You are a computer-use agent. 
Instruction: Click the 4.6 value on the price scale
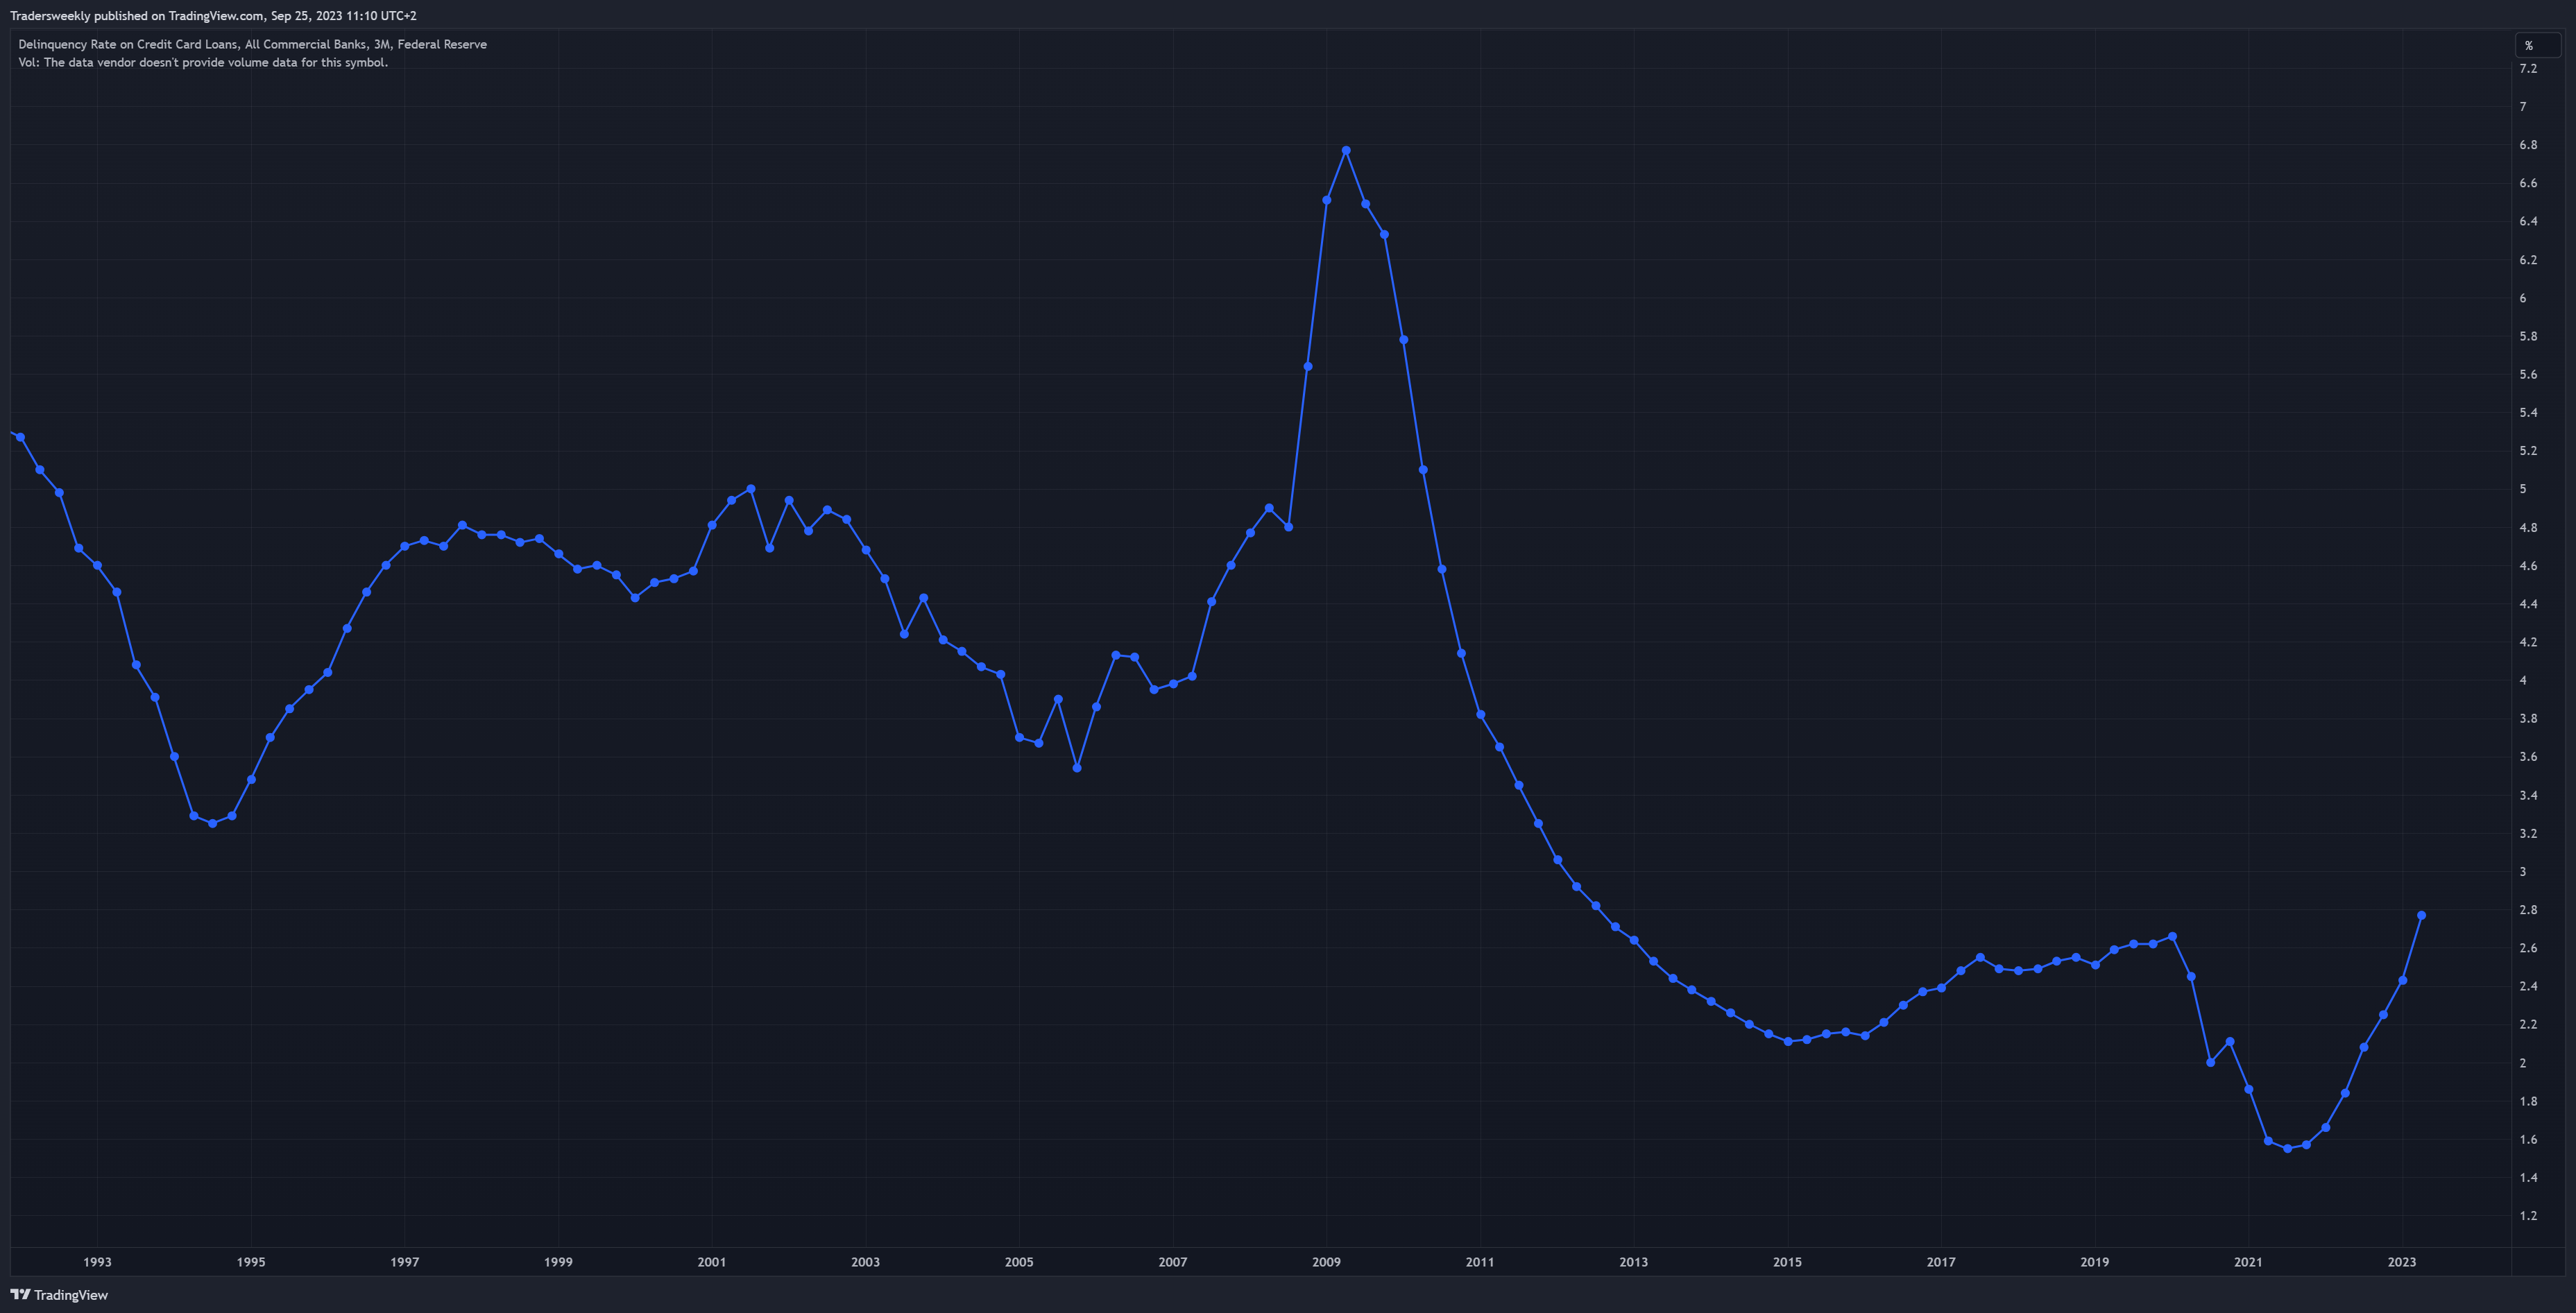click(x=2528, y=566)
